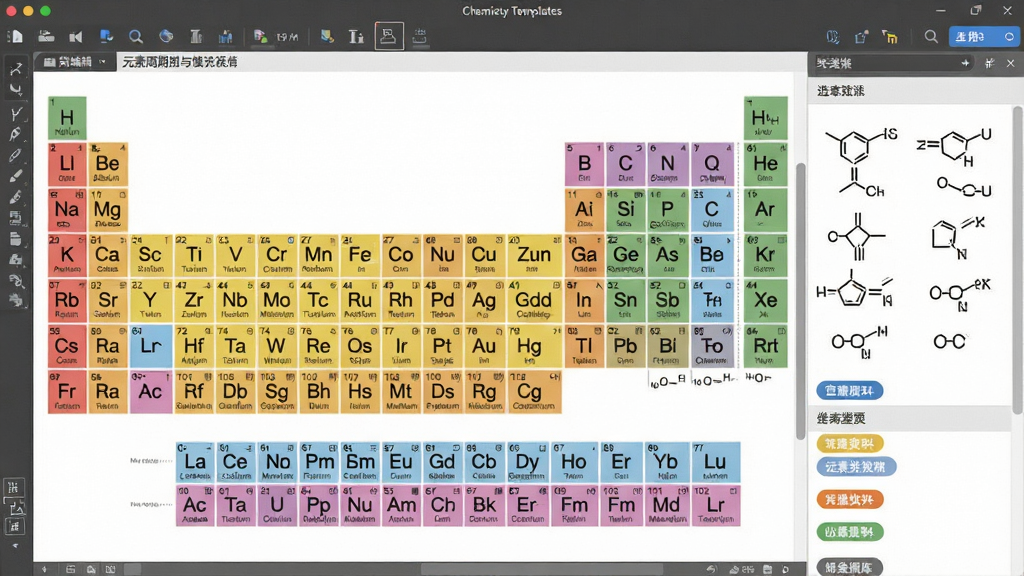Select the Xe element cell
This screenshot has width=1024, height=576.
tap(765, 300)
